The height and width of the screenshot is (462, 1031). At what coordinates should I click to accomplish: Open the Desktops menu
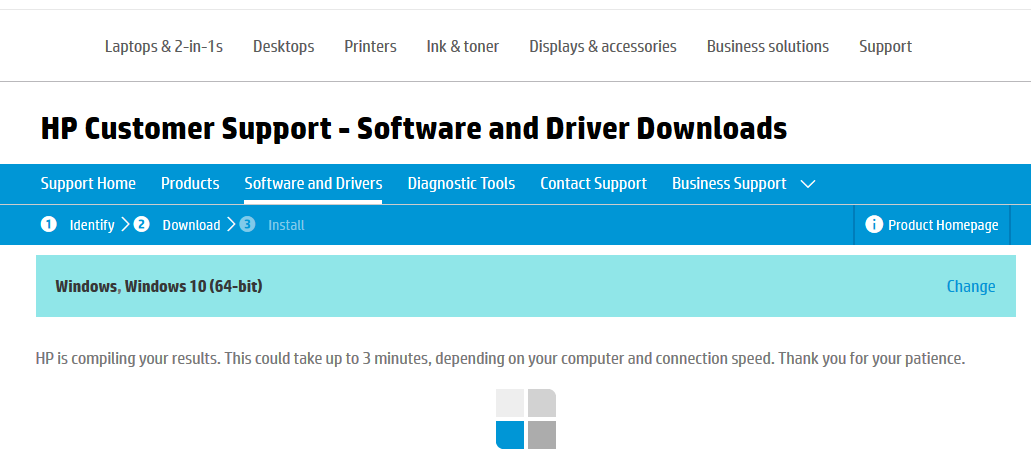(x=283, y=47)
